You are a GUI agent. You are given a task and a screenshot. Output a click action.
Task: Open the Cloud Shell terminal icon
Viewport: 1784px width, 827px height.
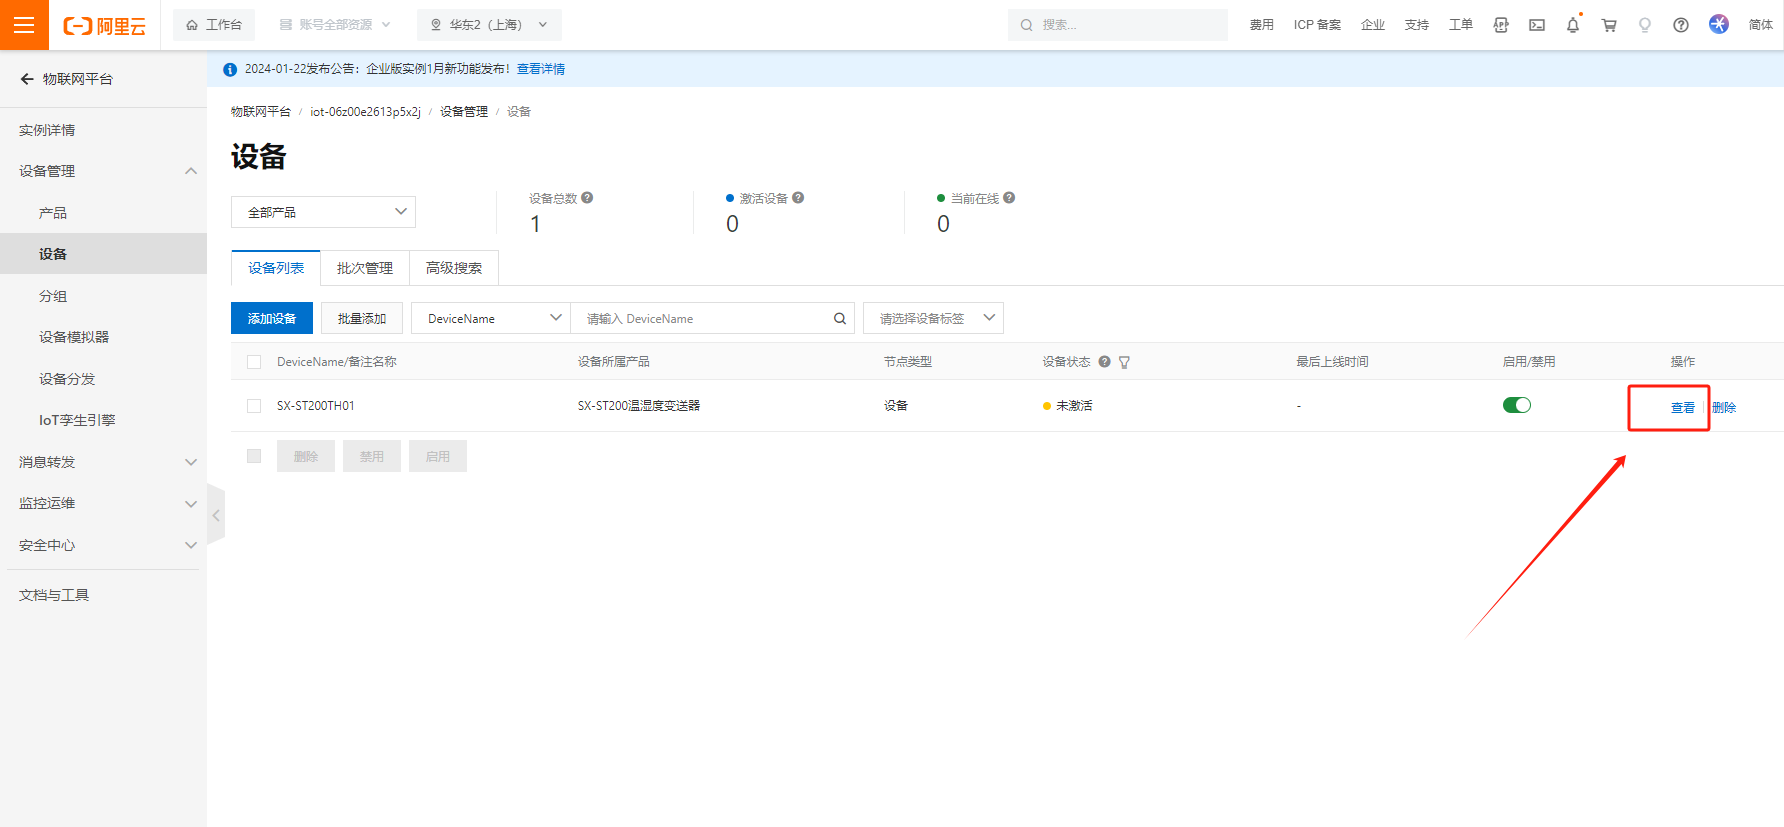point(1537,25)
